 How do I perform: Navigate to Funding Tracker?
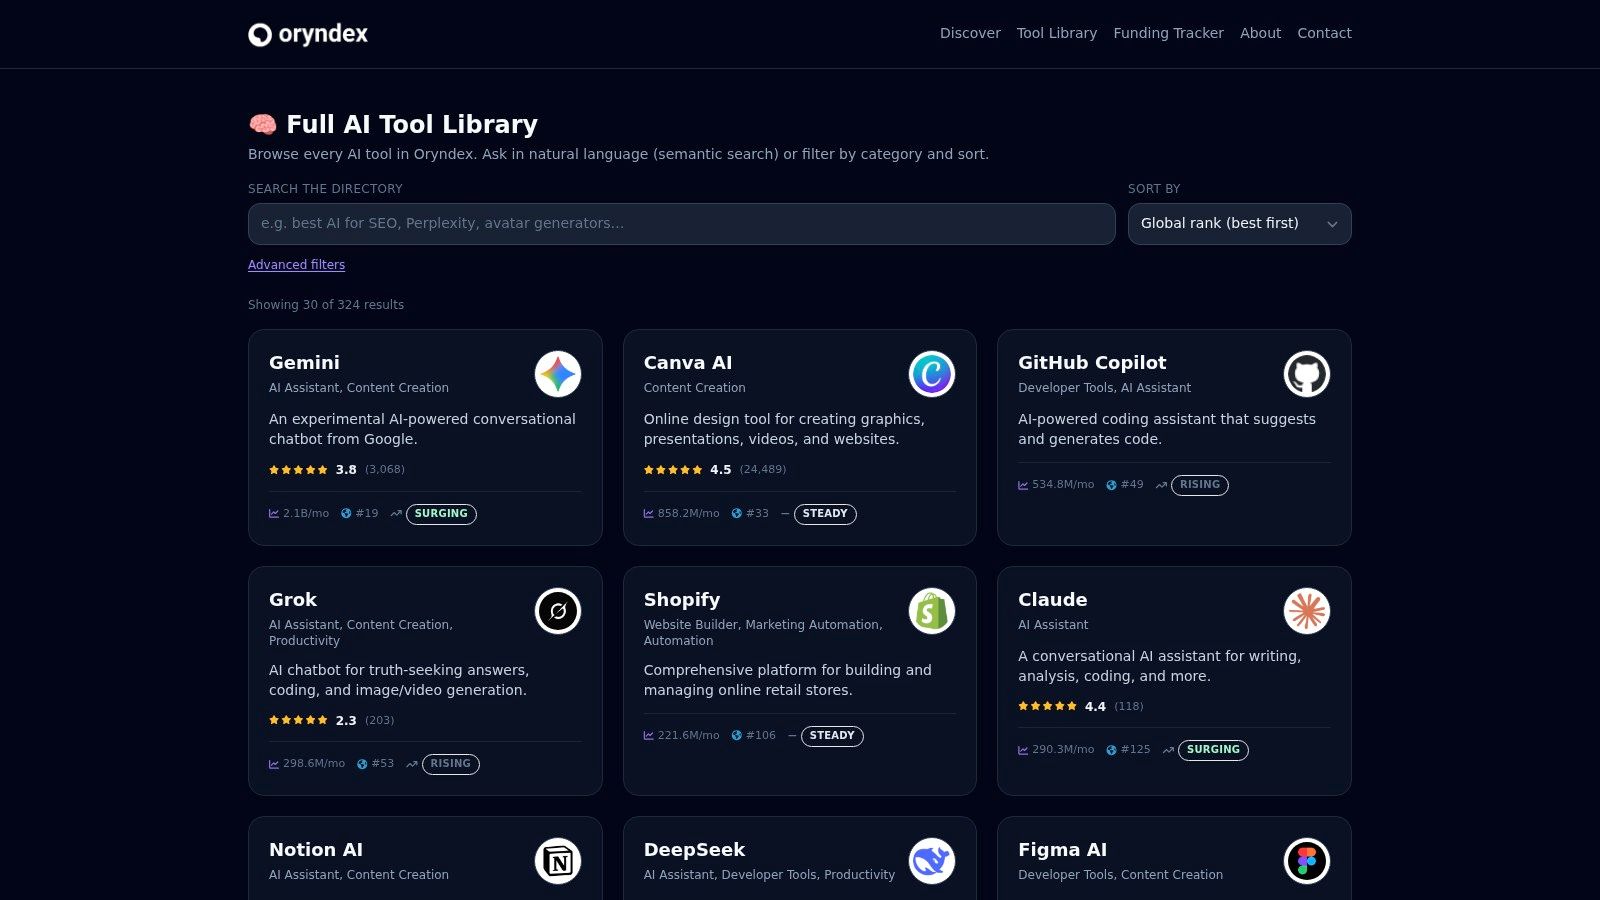[1169, 33]
